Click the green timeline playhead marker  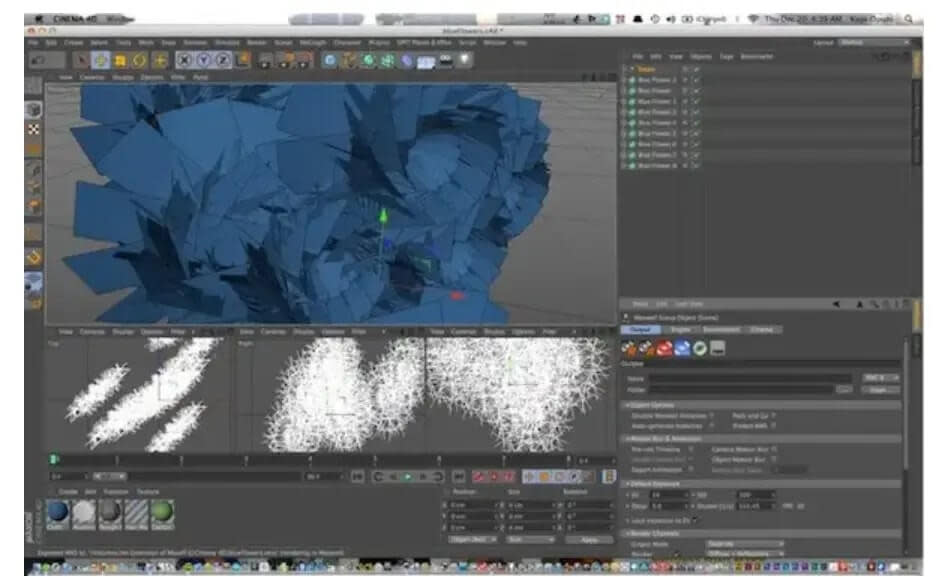click(54, 460)
